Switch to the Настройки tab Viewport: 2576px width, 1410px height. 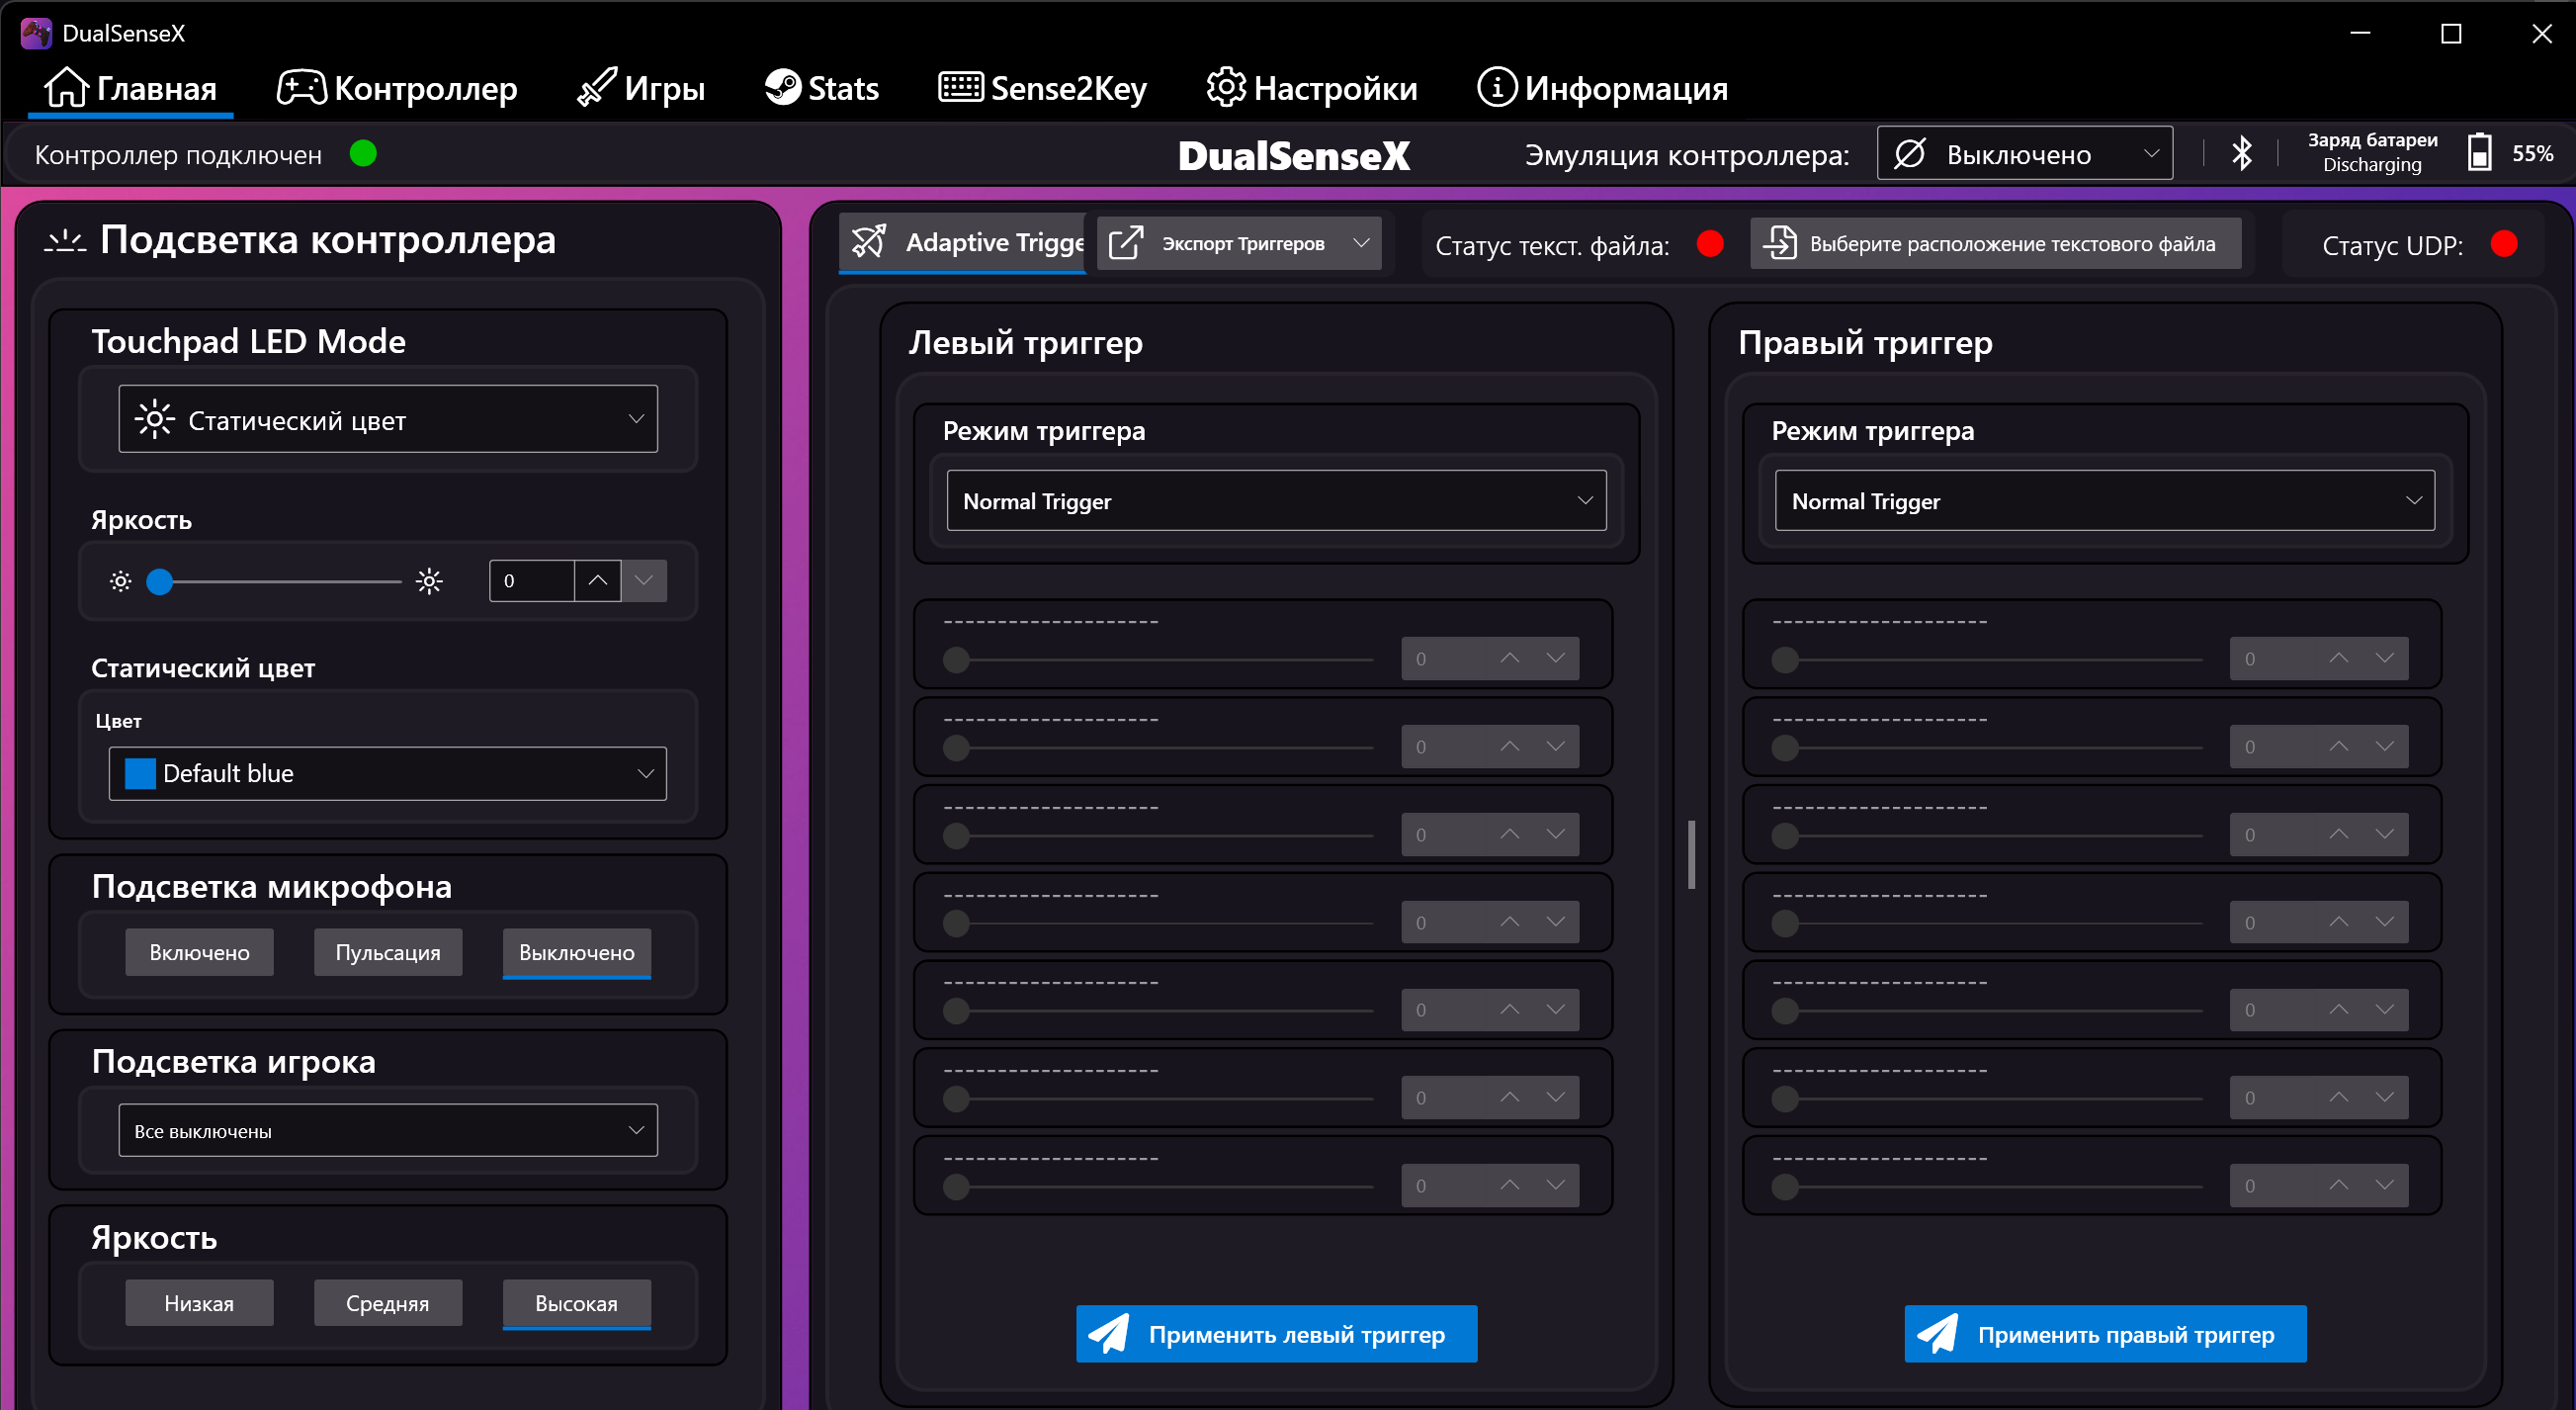coord(1311,88)
